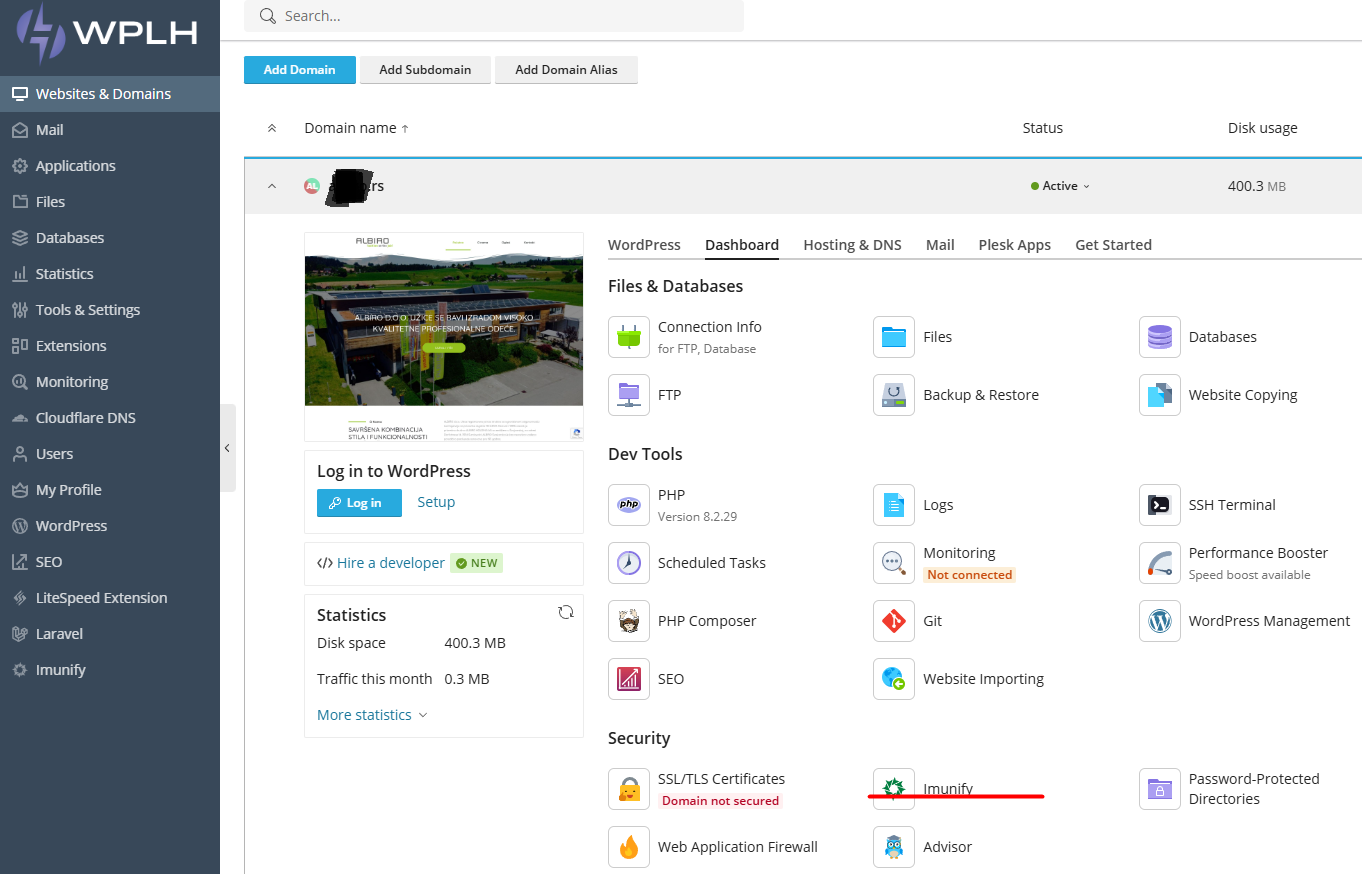Switch to the Hosting & DNS tab
The height and width of the screenshot is (874, 1362).
click(852, 245)
